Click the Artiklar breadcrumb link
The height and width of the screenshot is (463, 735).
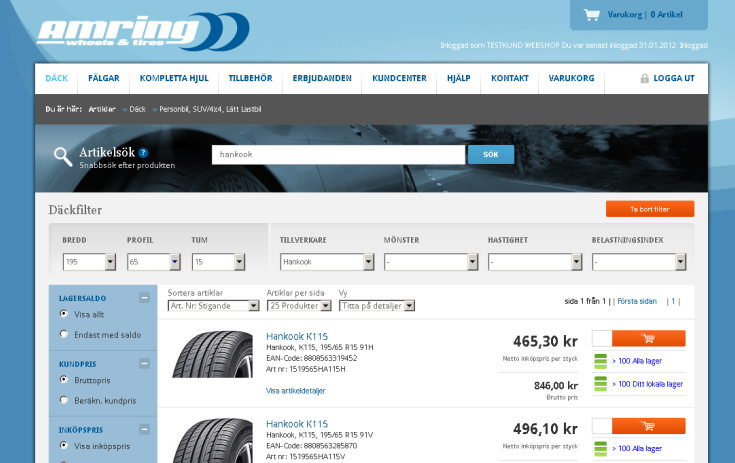point(102,109)
